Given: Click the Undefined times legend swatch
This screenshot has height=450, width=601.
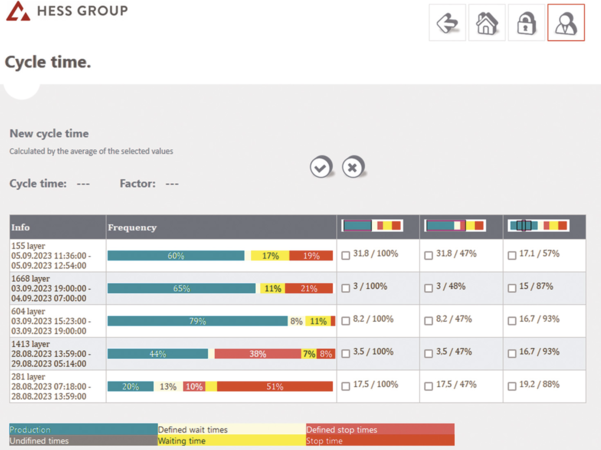Looking at the screenshot, I should click(84, 440).
